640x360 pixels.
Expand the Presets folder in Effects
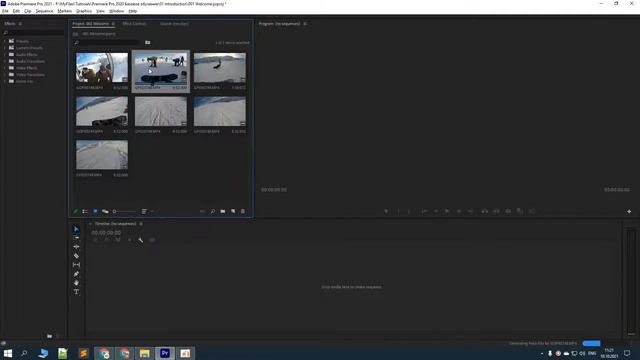click(x=5, y=41)
